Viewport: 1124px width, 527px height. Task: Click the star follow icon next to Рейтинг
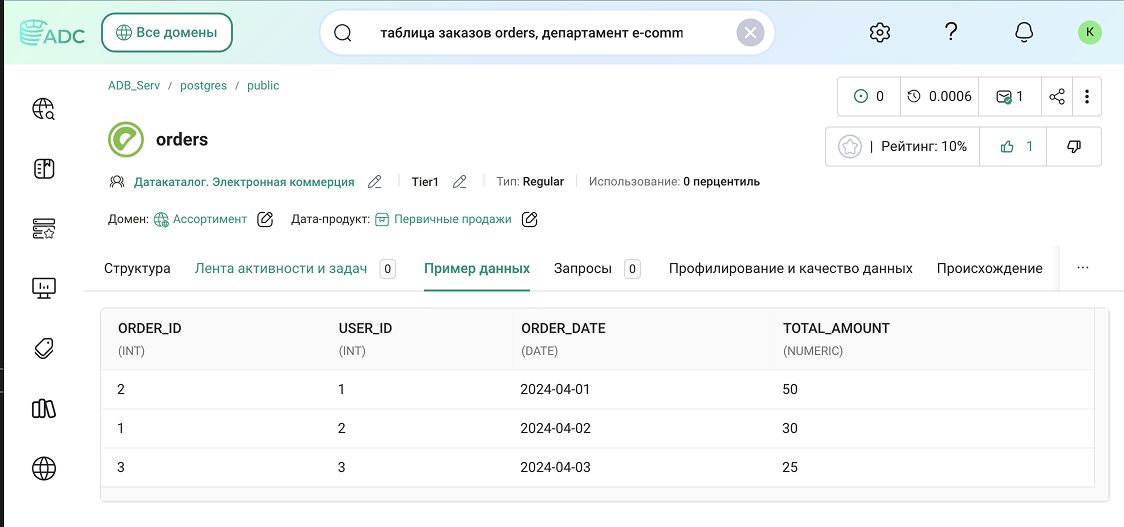[x=850, y=146]
